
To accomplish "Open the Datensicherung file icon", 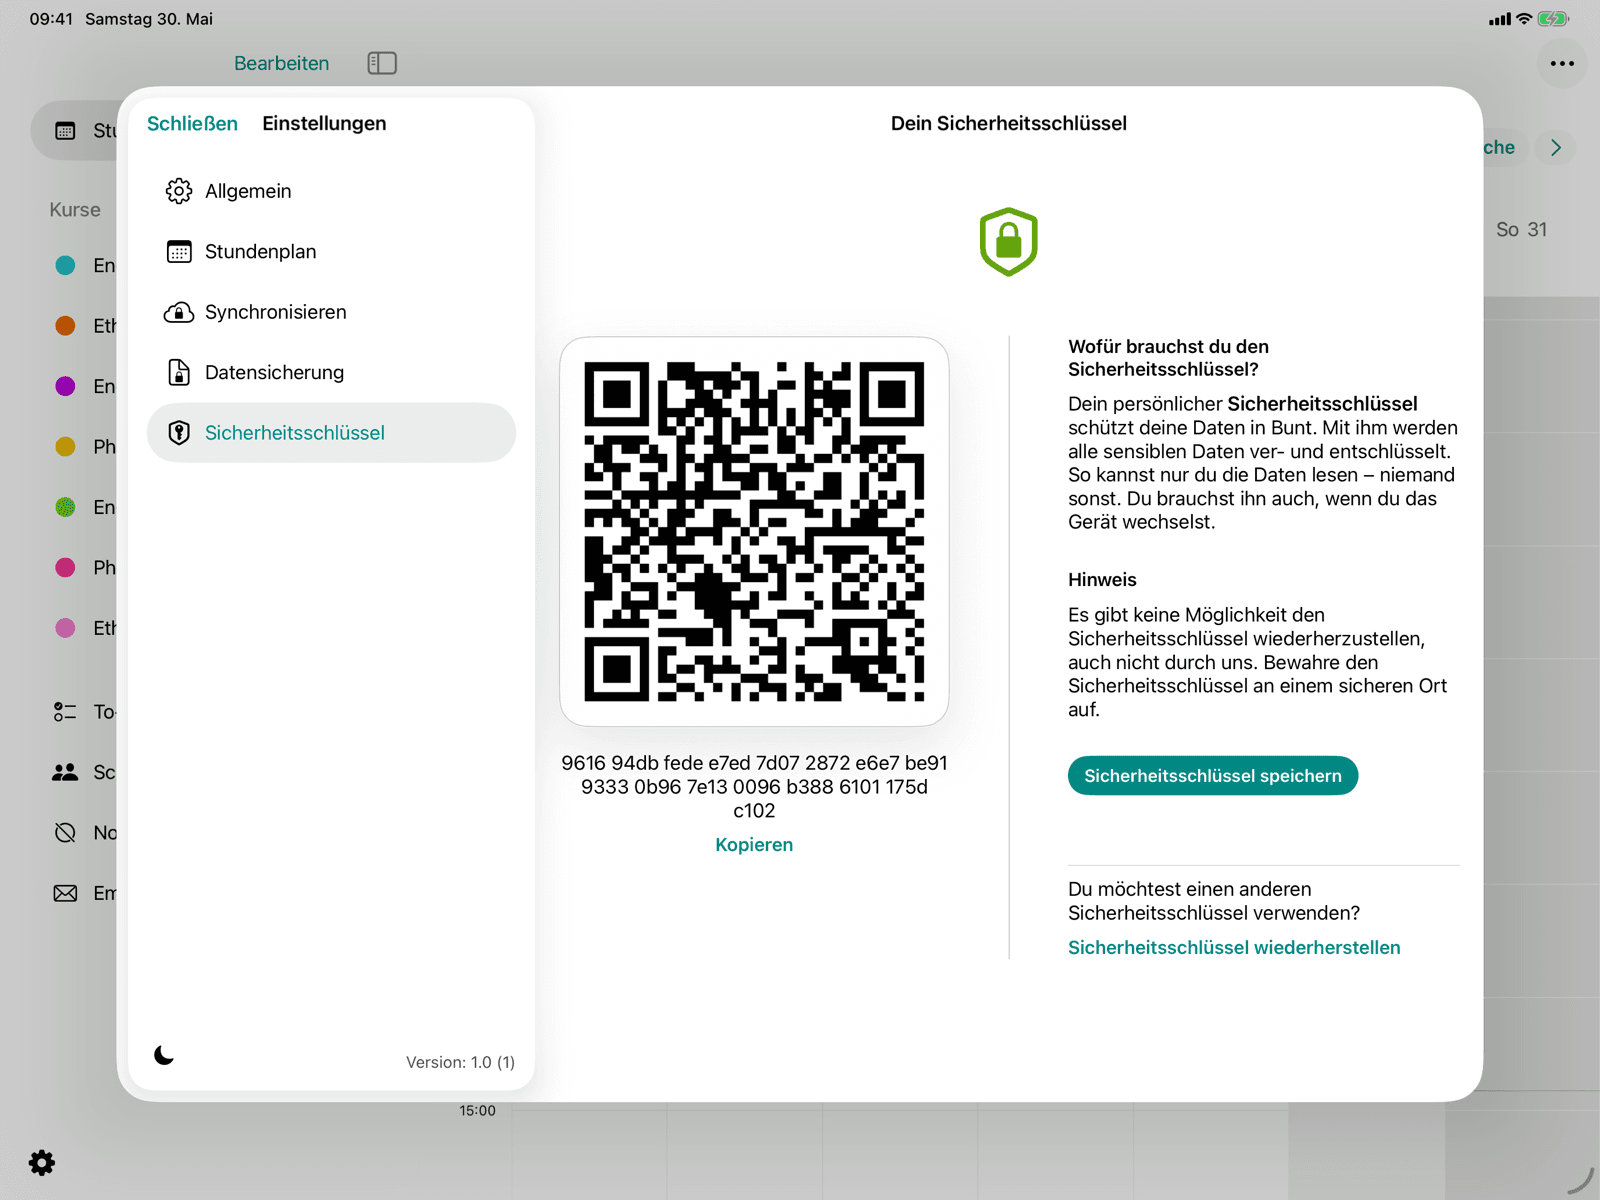I will (179, 372).
